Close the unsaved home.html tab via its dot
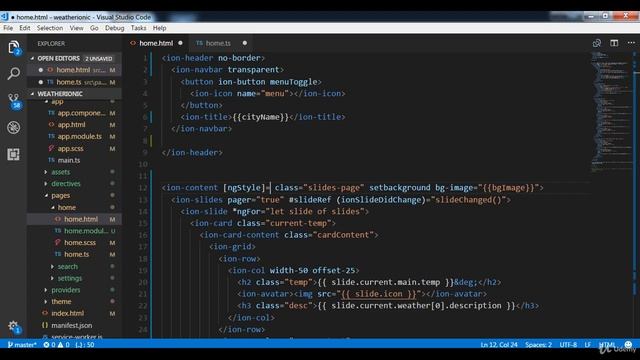Viewport: 640px width, 360px height. tap(180, 43)
